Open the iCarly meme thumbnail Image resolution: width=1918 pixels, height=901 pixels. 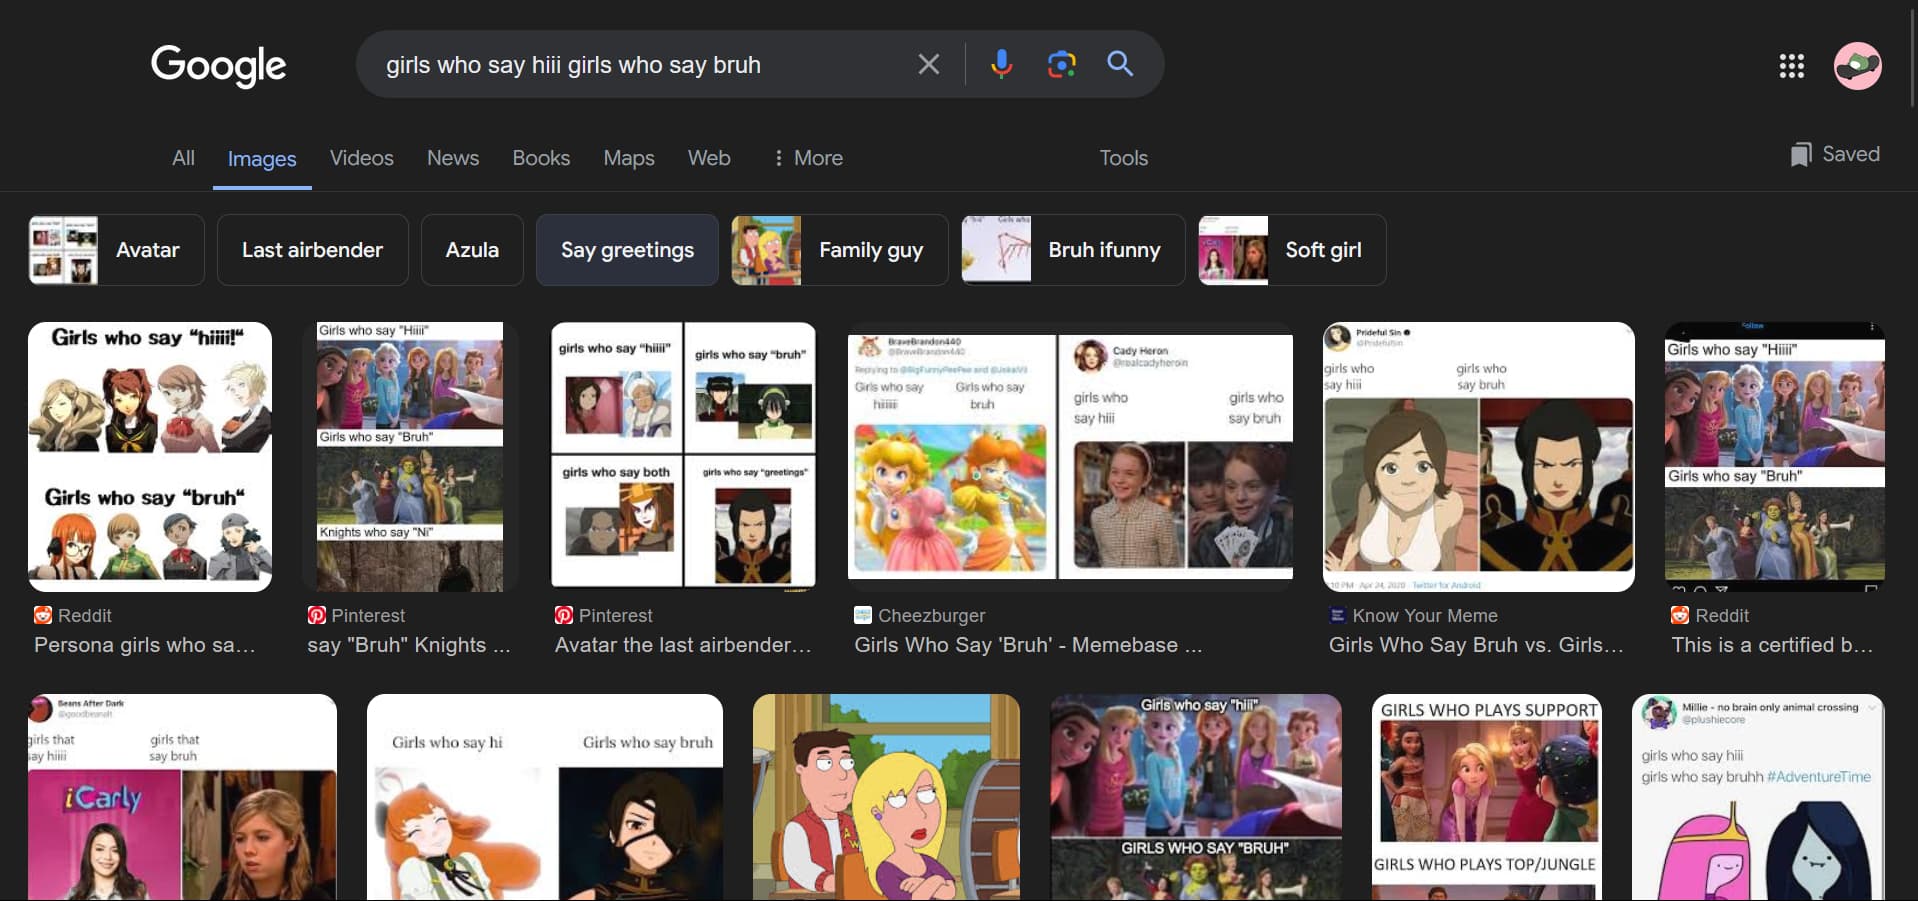[x=182, y=797]
